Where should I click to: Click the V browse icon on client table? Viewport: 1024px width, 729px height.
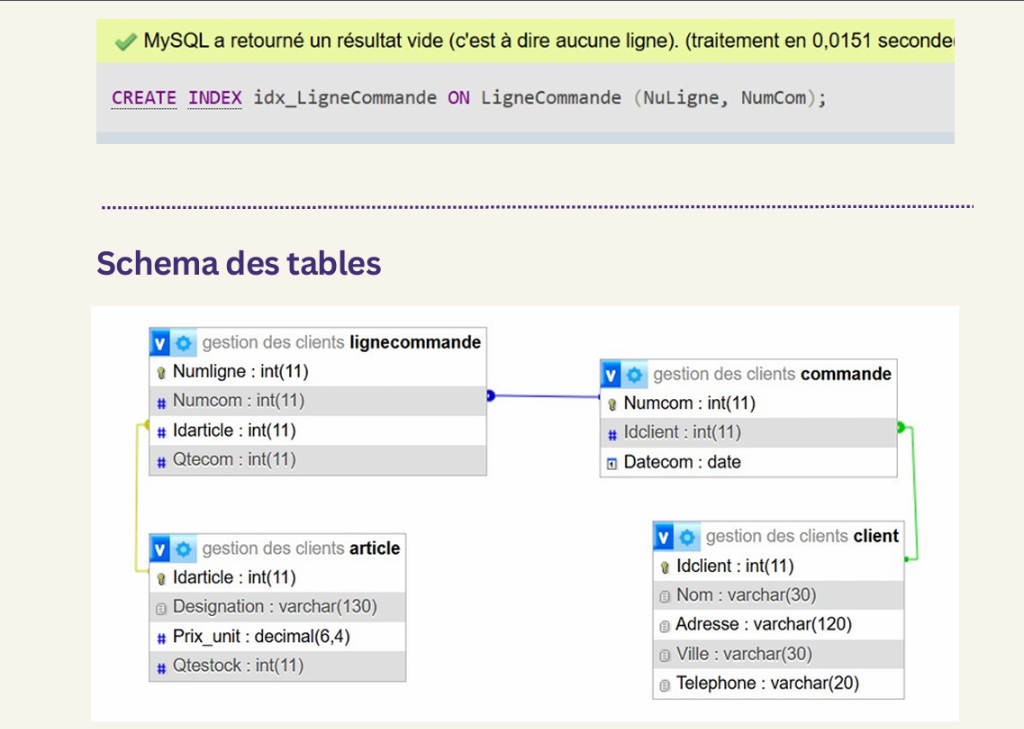pyautogui.click(x=668, y=536)
